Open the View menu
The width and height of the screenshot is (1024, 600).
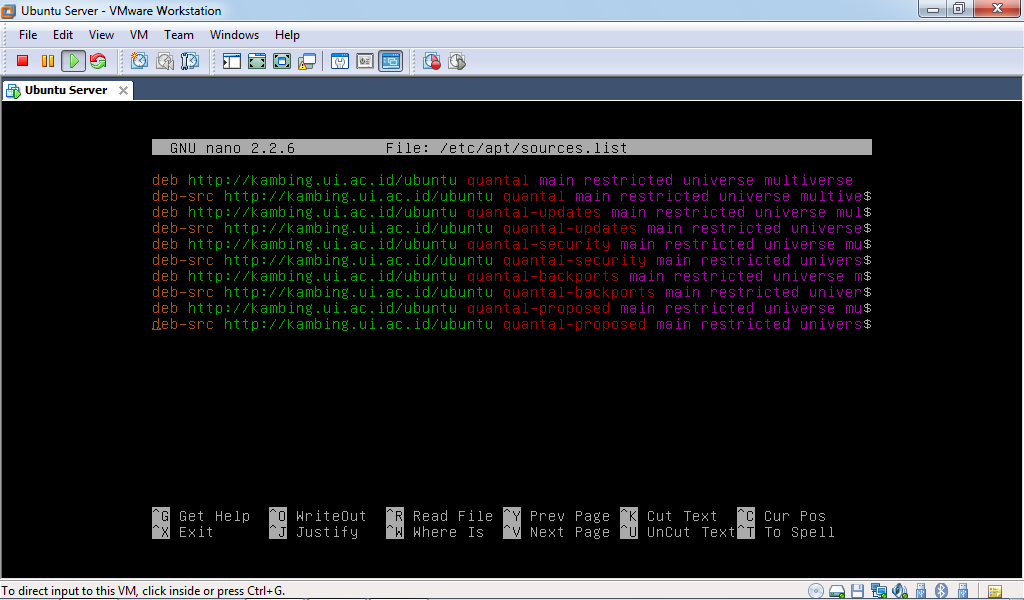[x=101, y=35]
